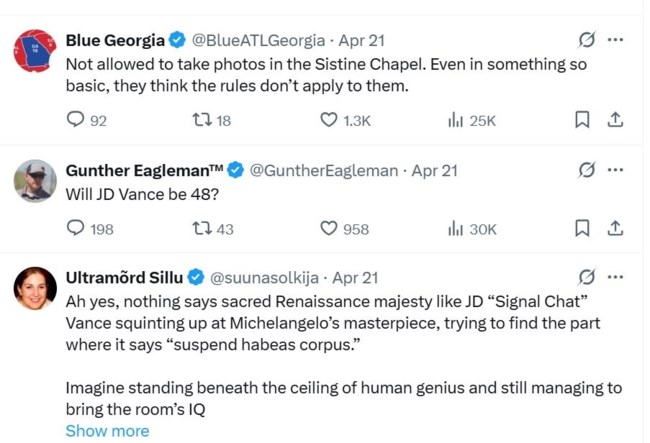
Task: Open Gunther Eagleman's profile picture
Action: pos(35,181)
